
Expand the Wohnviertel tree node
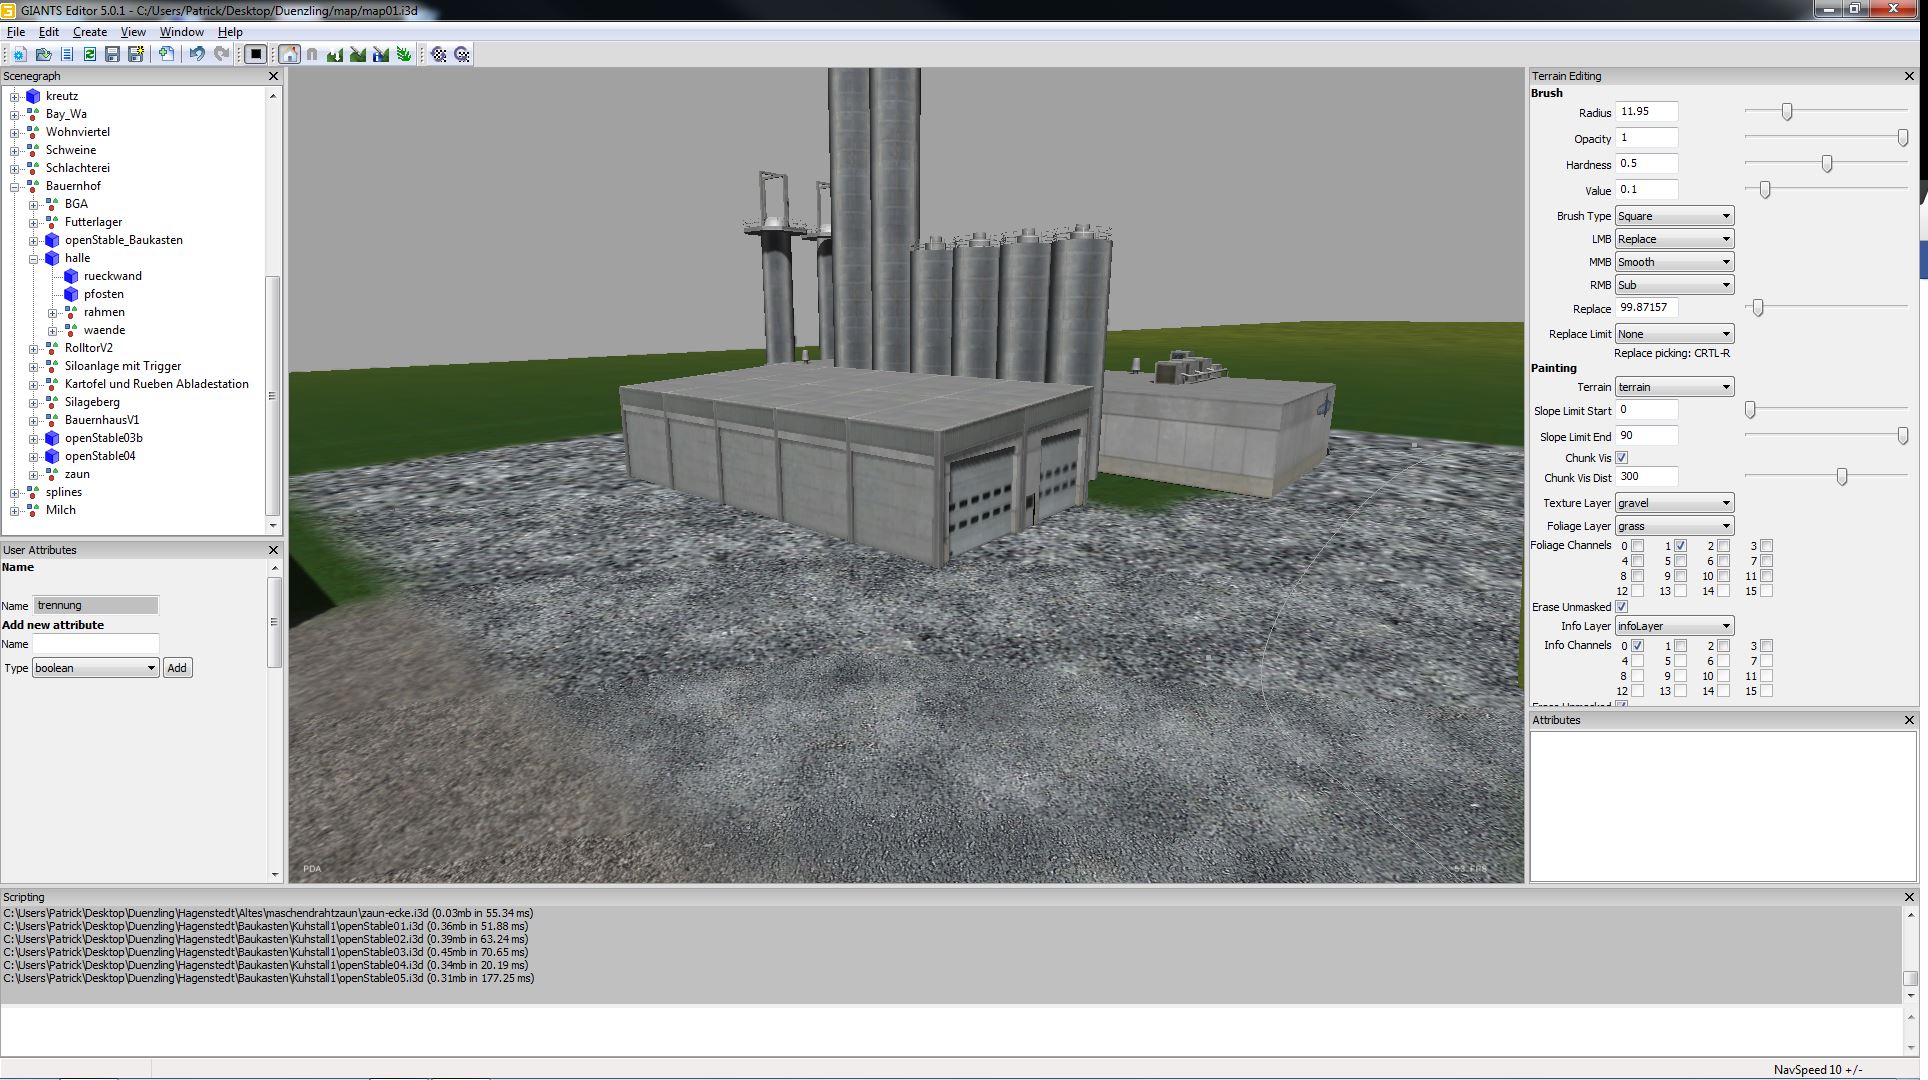click(15, 132)
